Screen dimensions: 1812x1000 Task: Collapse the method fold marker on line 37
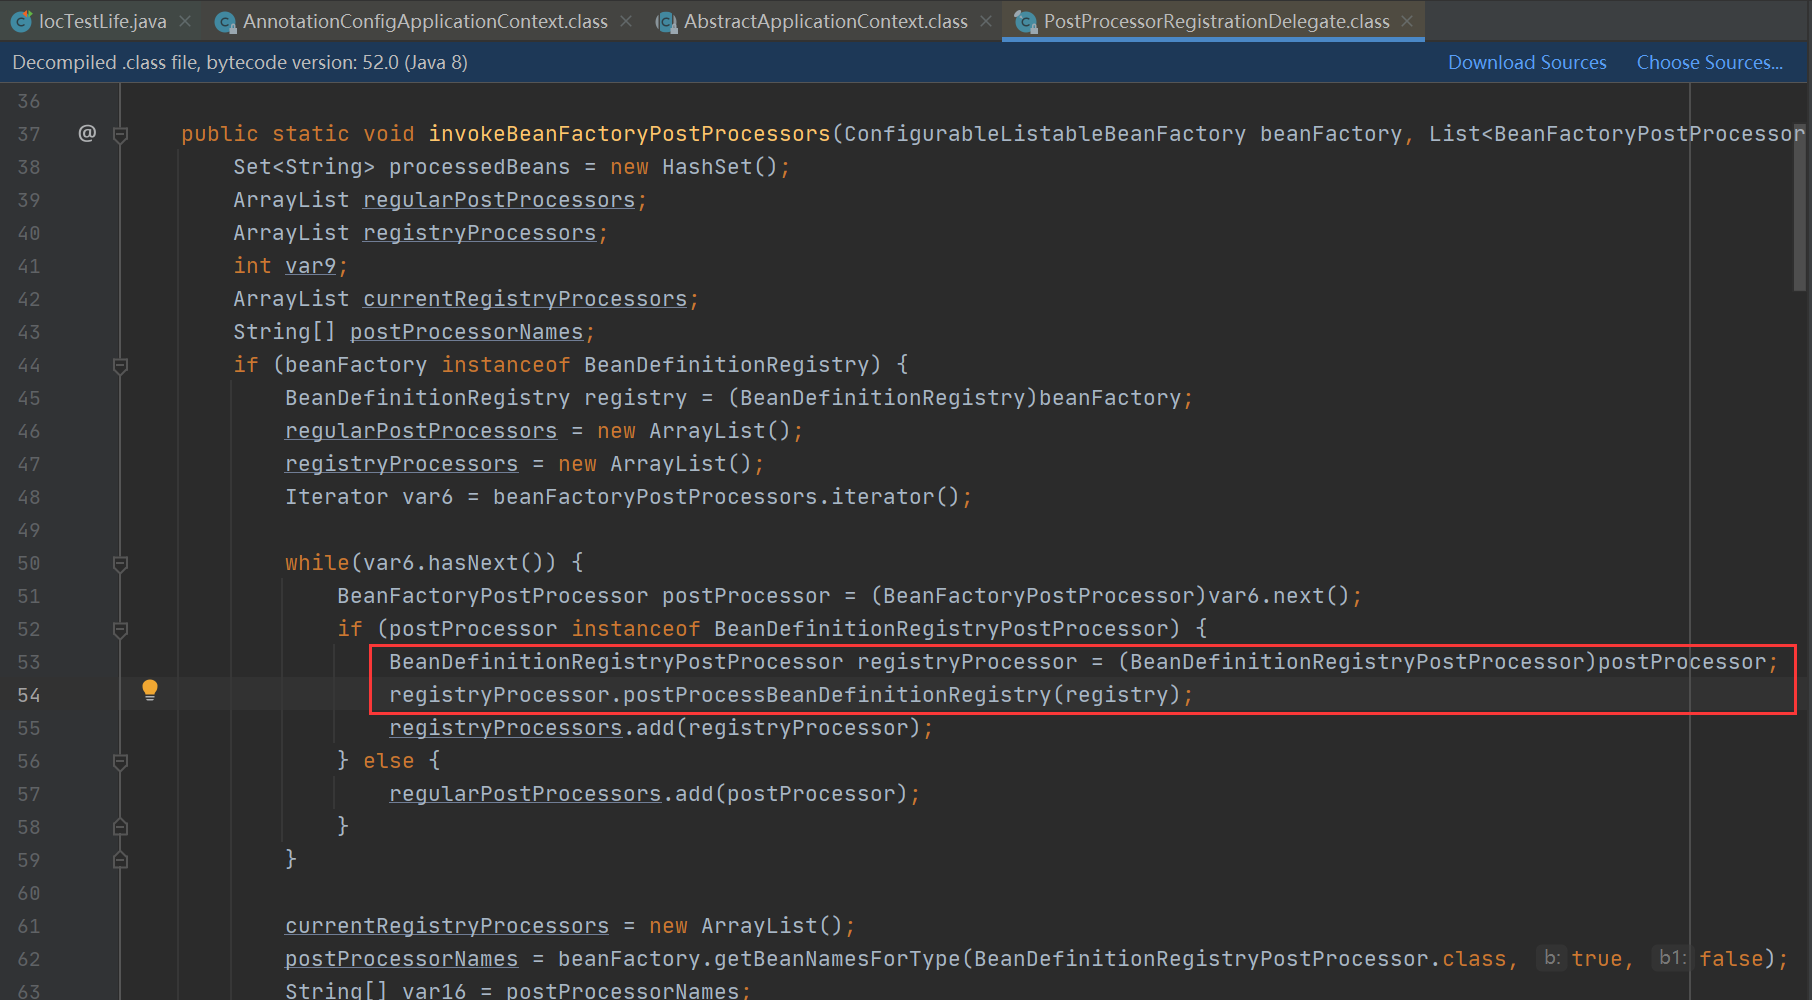click(x=120, y=134)
